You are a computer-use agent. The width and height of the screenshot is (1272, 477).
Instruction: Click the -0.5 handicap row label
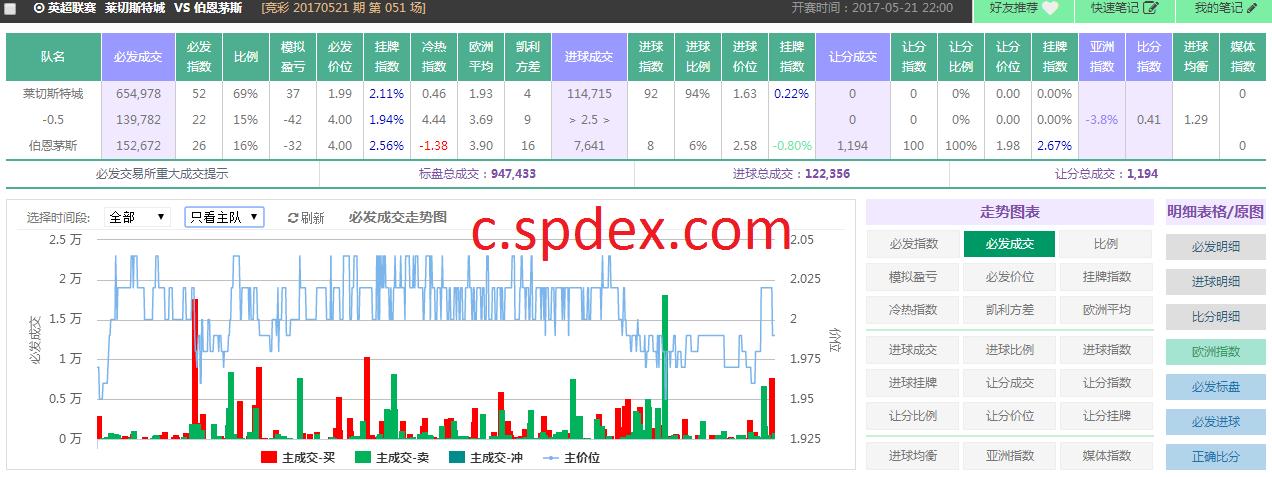point(53,119)
